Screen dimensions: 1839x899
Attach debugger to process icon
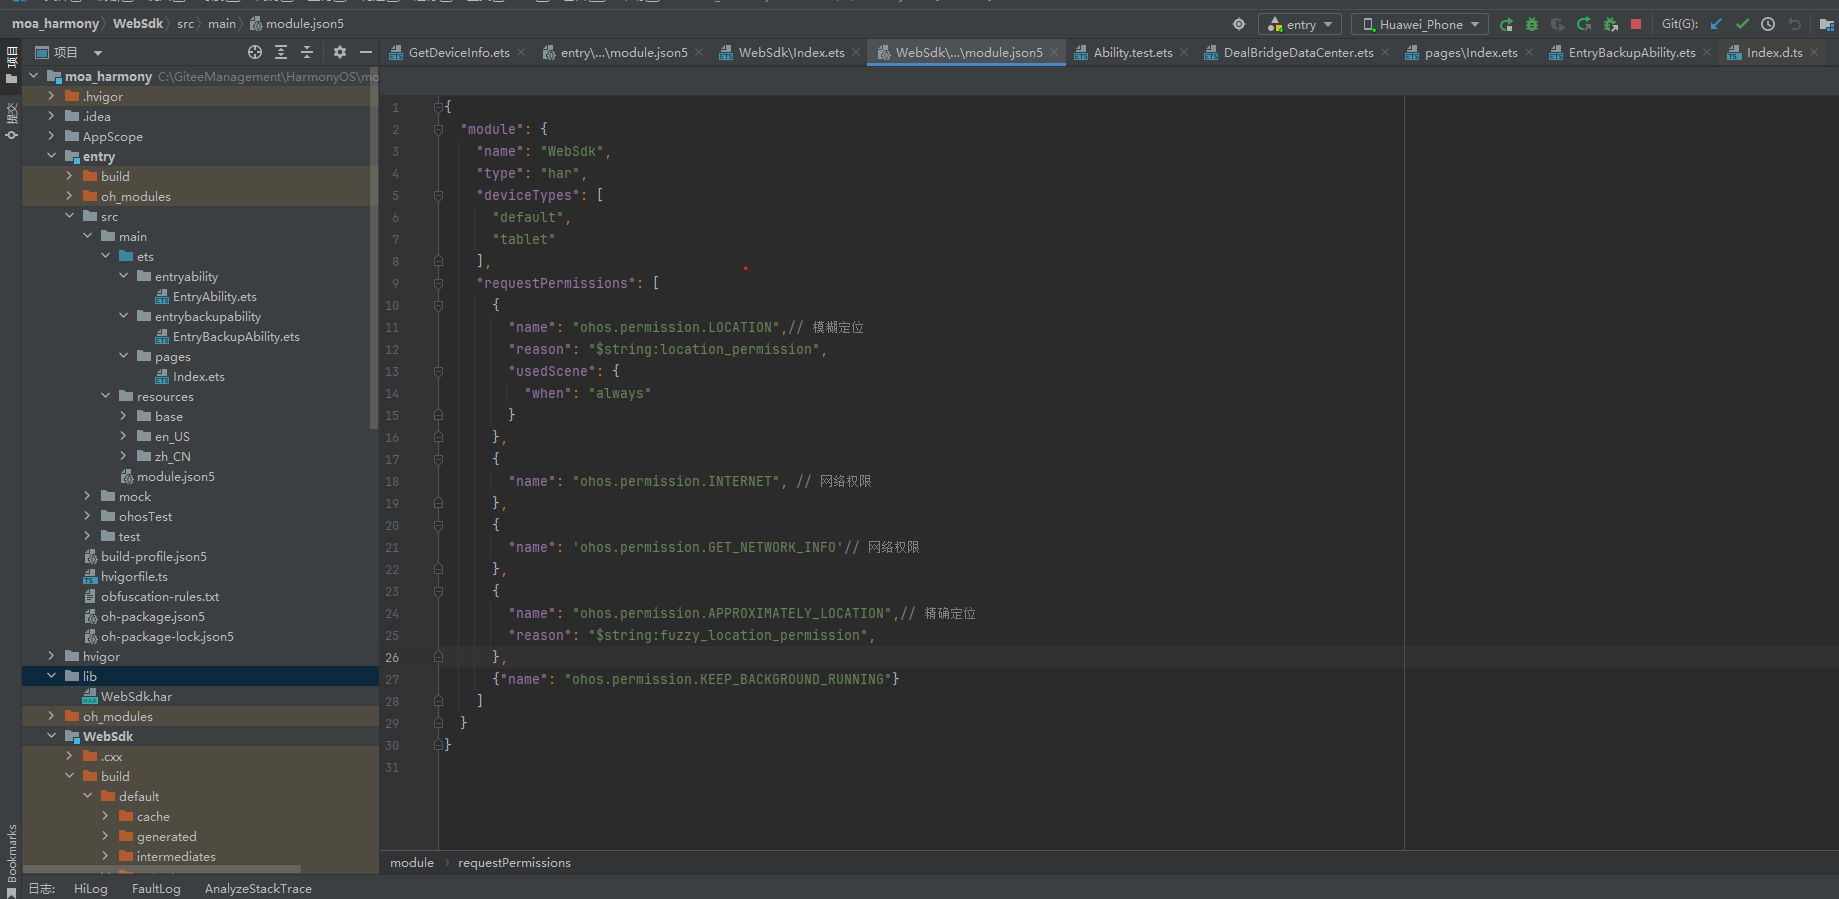coord(1610,24)
